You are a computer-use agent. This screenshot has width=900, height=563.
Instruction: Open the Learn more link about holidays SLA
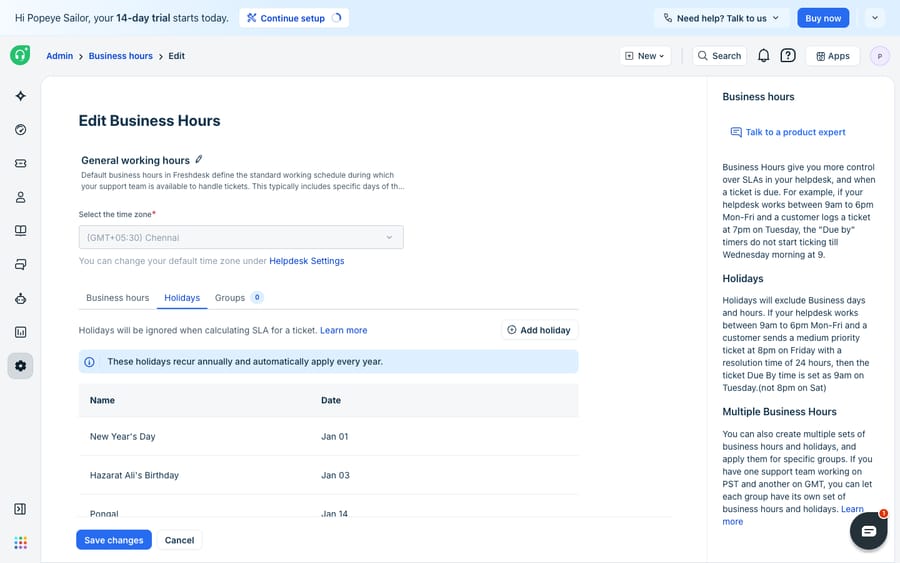pos(343,330)
